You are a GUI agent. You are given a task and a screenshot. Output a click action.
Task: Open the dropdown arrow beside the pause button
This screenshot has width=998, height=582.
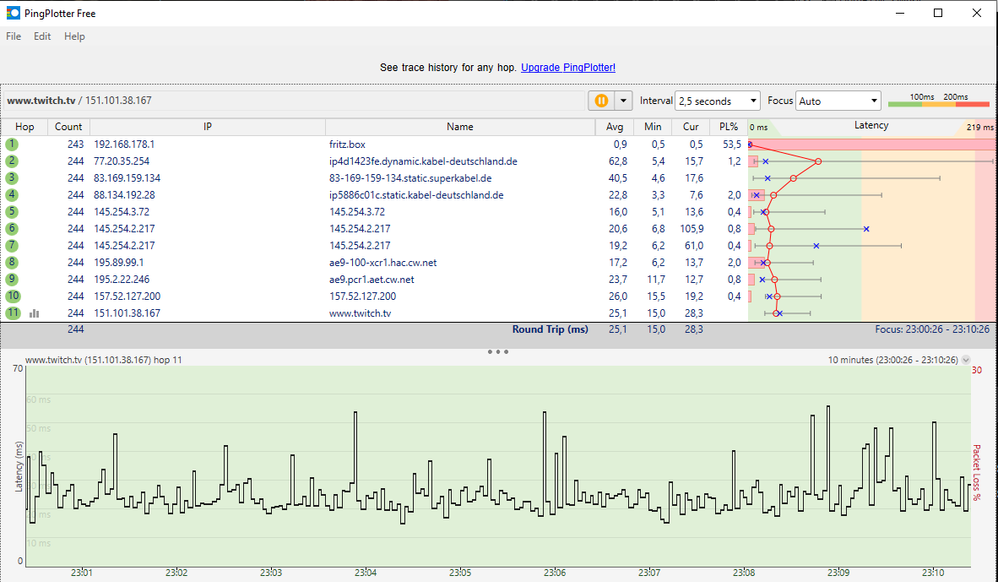623,101
